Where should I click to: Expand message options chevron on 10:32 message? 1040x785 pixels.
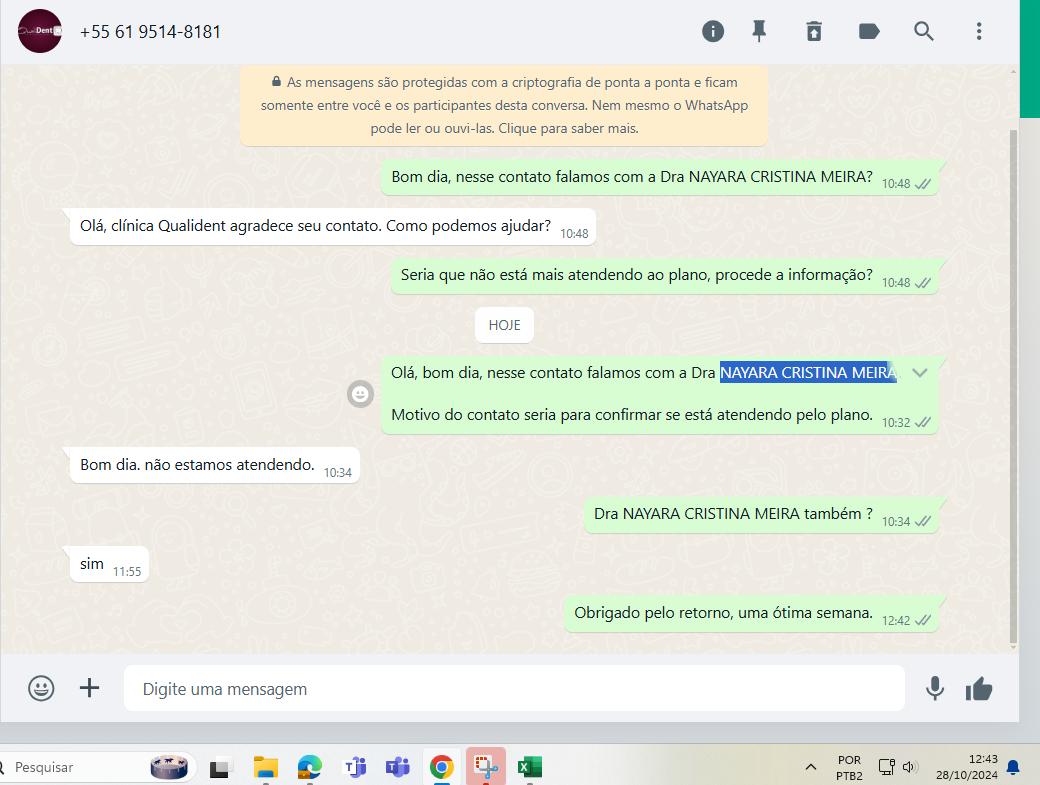(920, 373)
